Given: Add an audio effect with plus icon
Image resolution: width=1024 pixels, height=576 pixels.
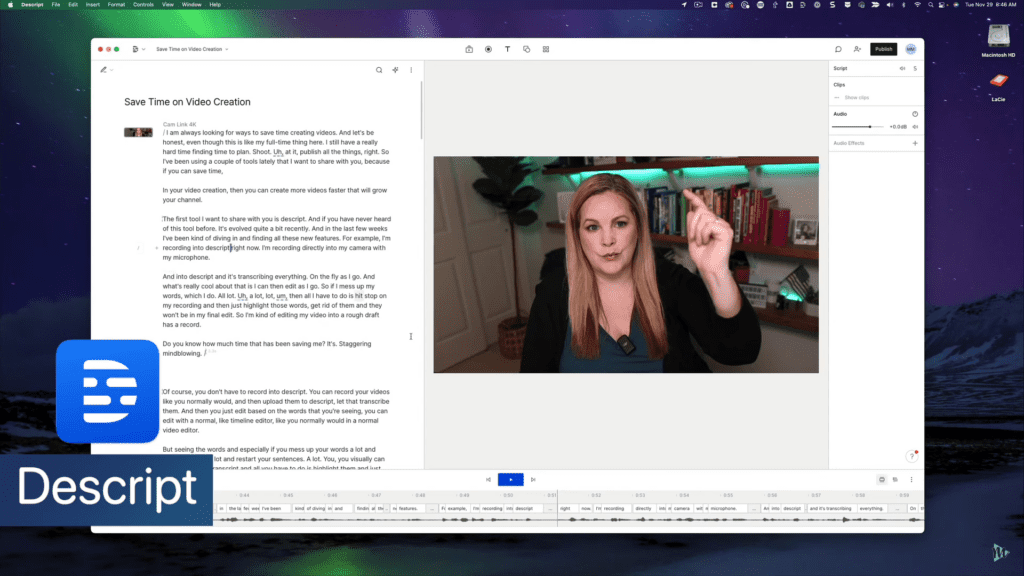Looking at the screenshot, I should click(x=915, y=143).
